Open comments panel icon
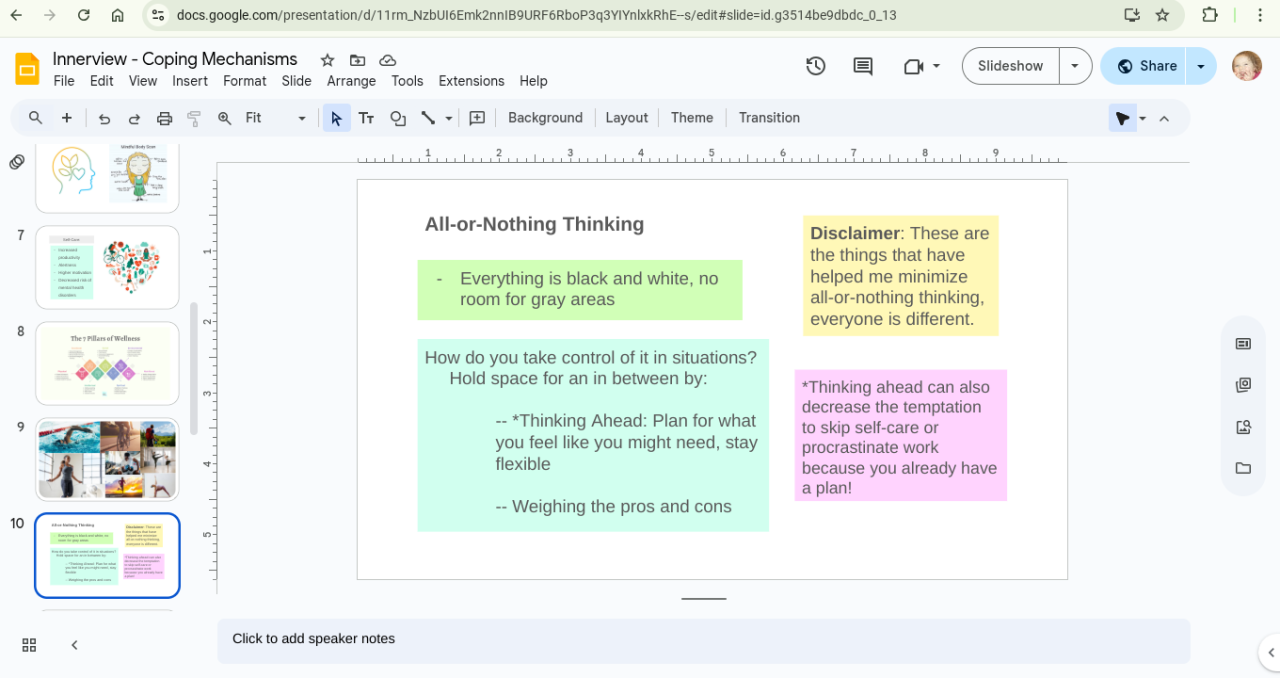This screenshot has height=678, width=1280. (x=863, y=66)
